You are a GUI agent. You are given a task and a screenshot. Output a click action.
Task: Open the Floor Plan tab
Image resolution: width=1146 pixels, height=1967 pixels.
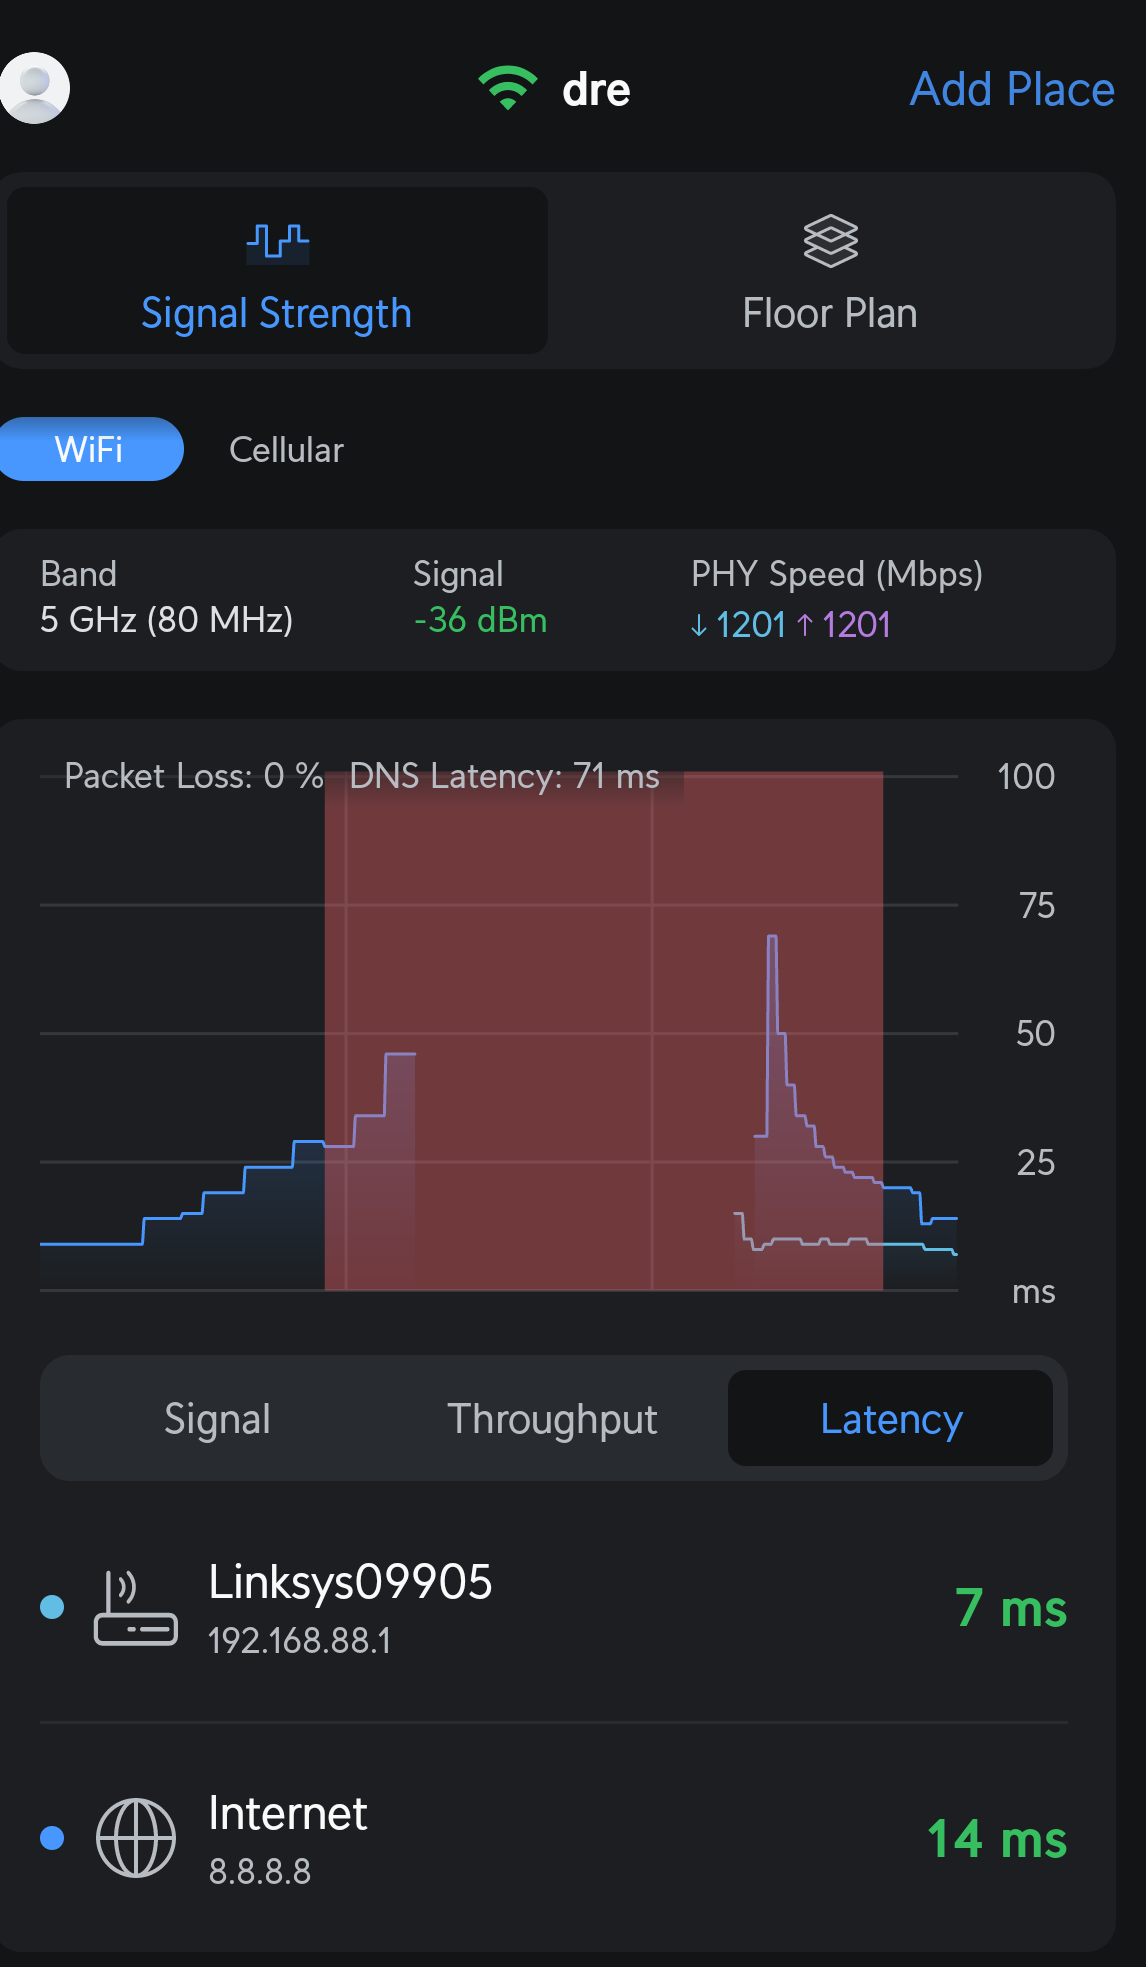pos(830,313)
